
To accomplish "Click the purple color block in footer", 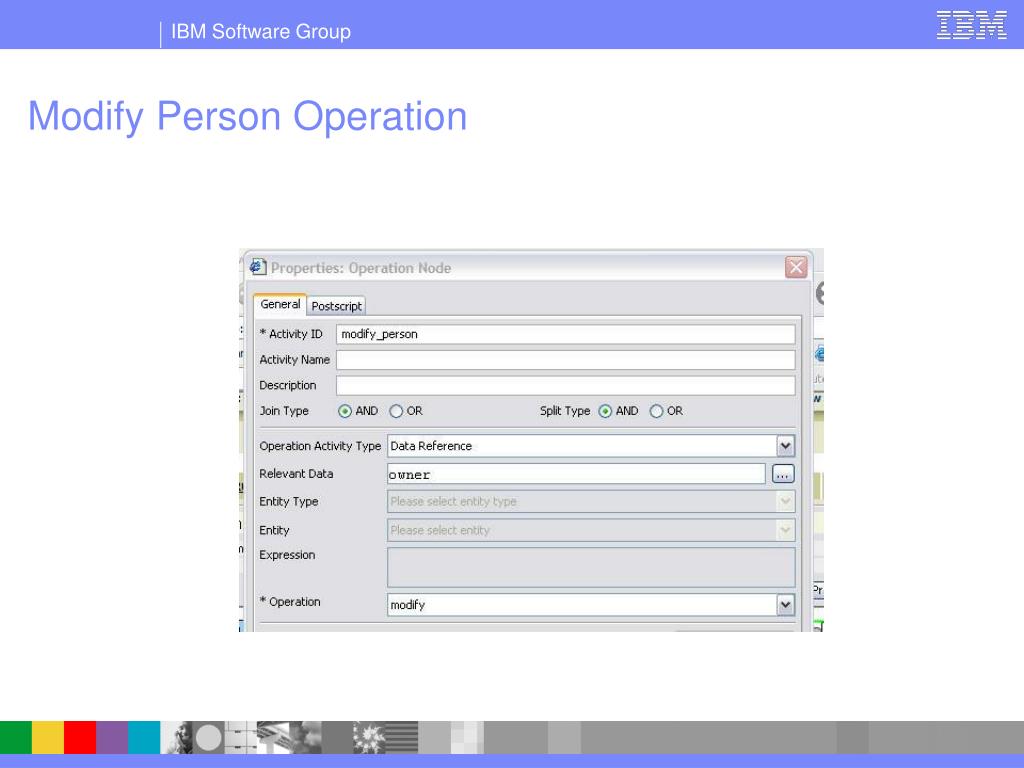I will (112, 737).
